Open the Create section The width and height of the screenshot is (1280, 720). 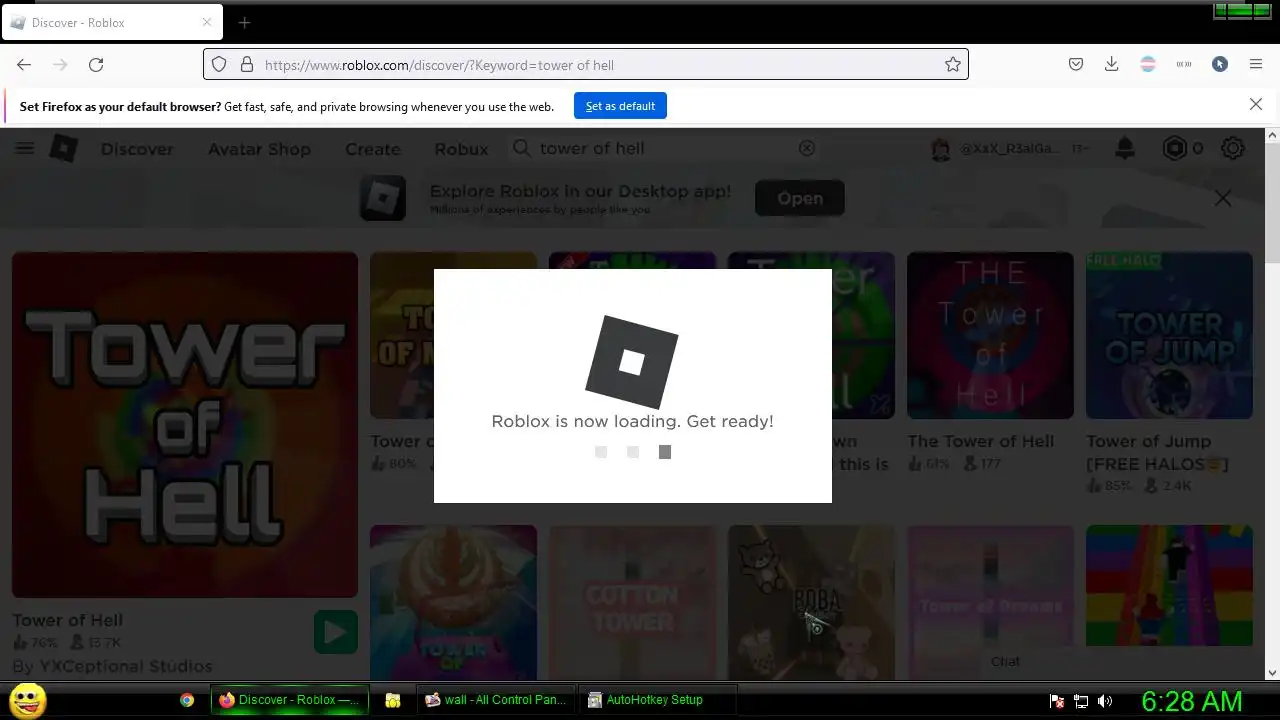373,149
